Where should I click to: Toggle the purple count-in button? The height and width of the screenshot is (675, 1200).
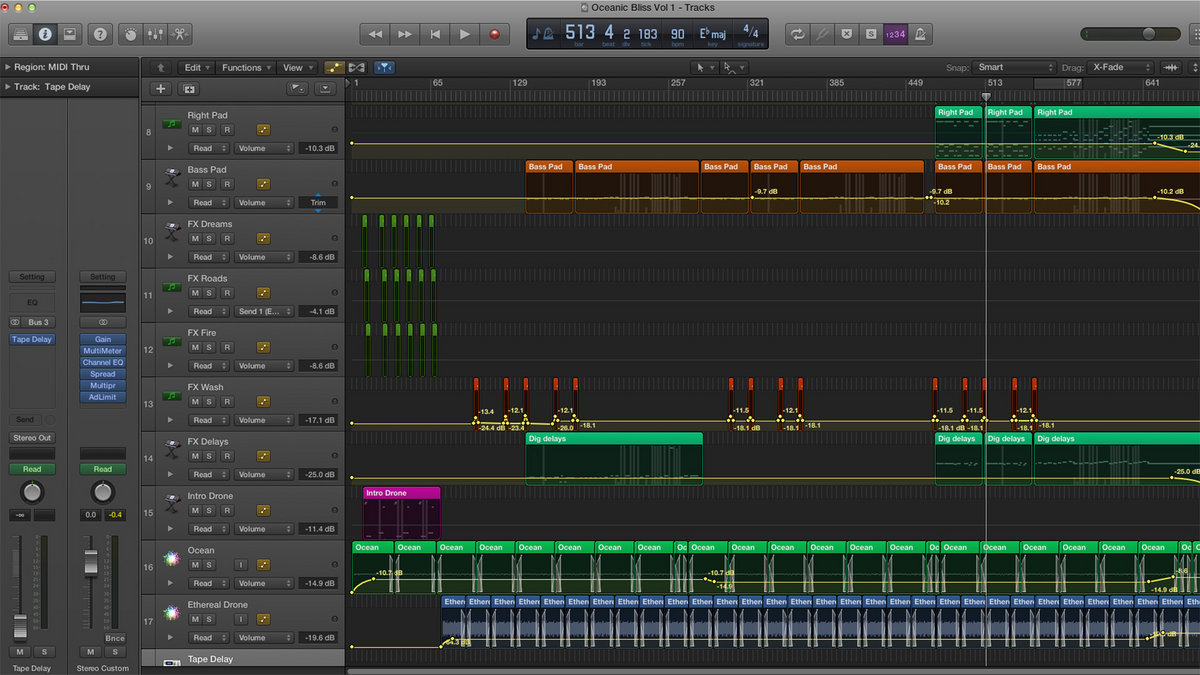coord(895,34)
